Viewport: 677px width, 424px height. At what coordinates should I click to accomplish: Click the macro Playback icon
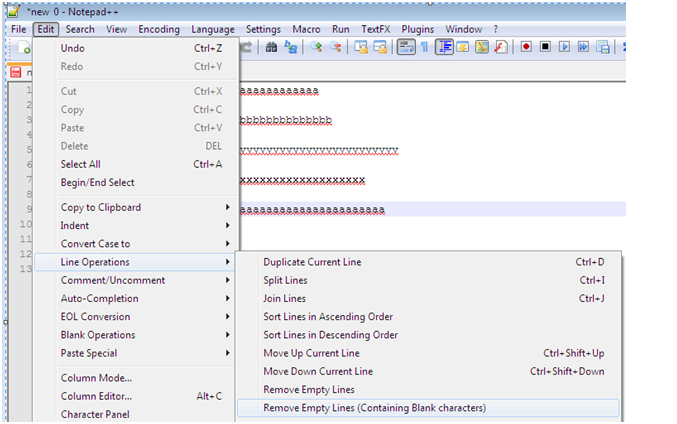[564, 46]
